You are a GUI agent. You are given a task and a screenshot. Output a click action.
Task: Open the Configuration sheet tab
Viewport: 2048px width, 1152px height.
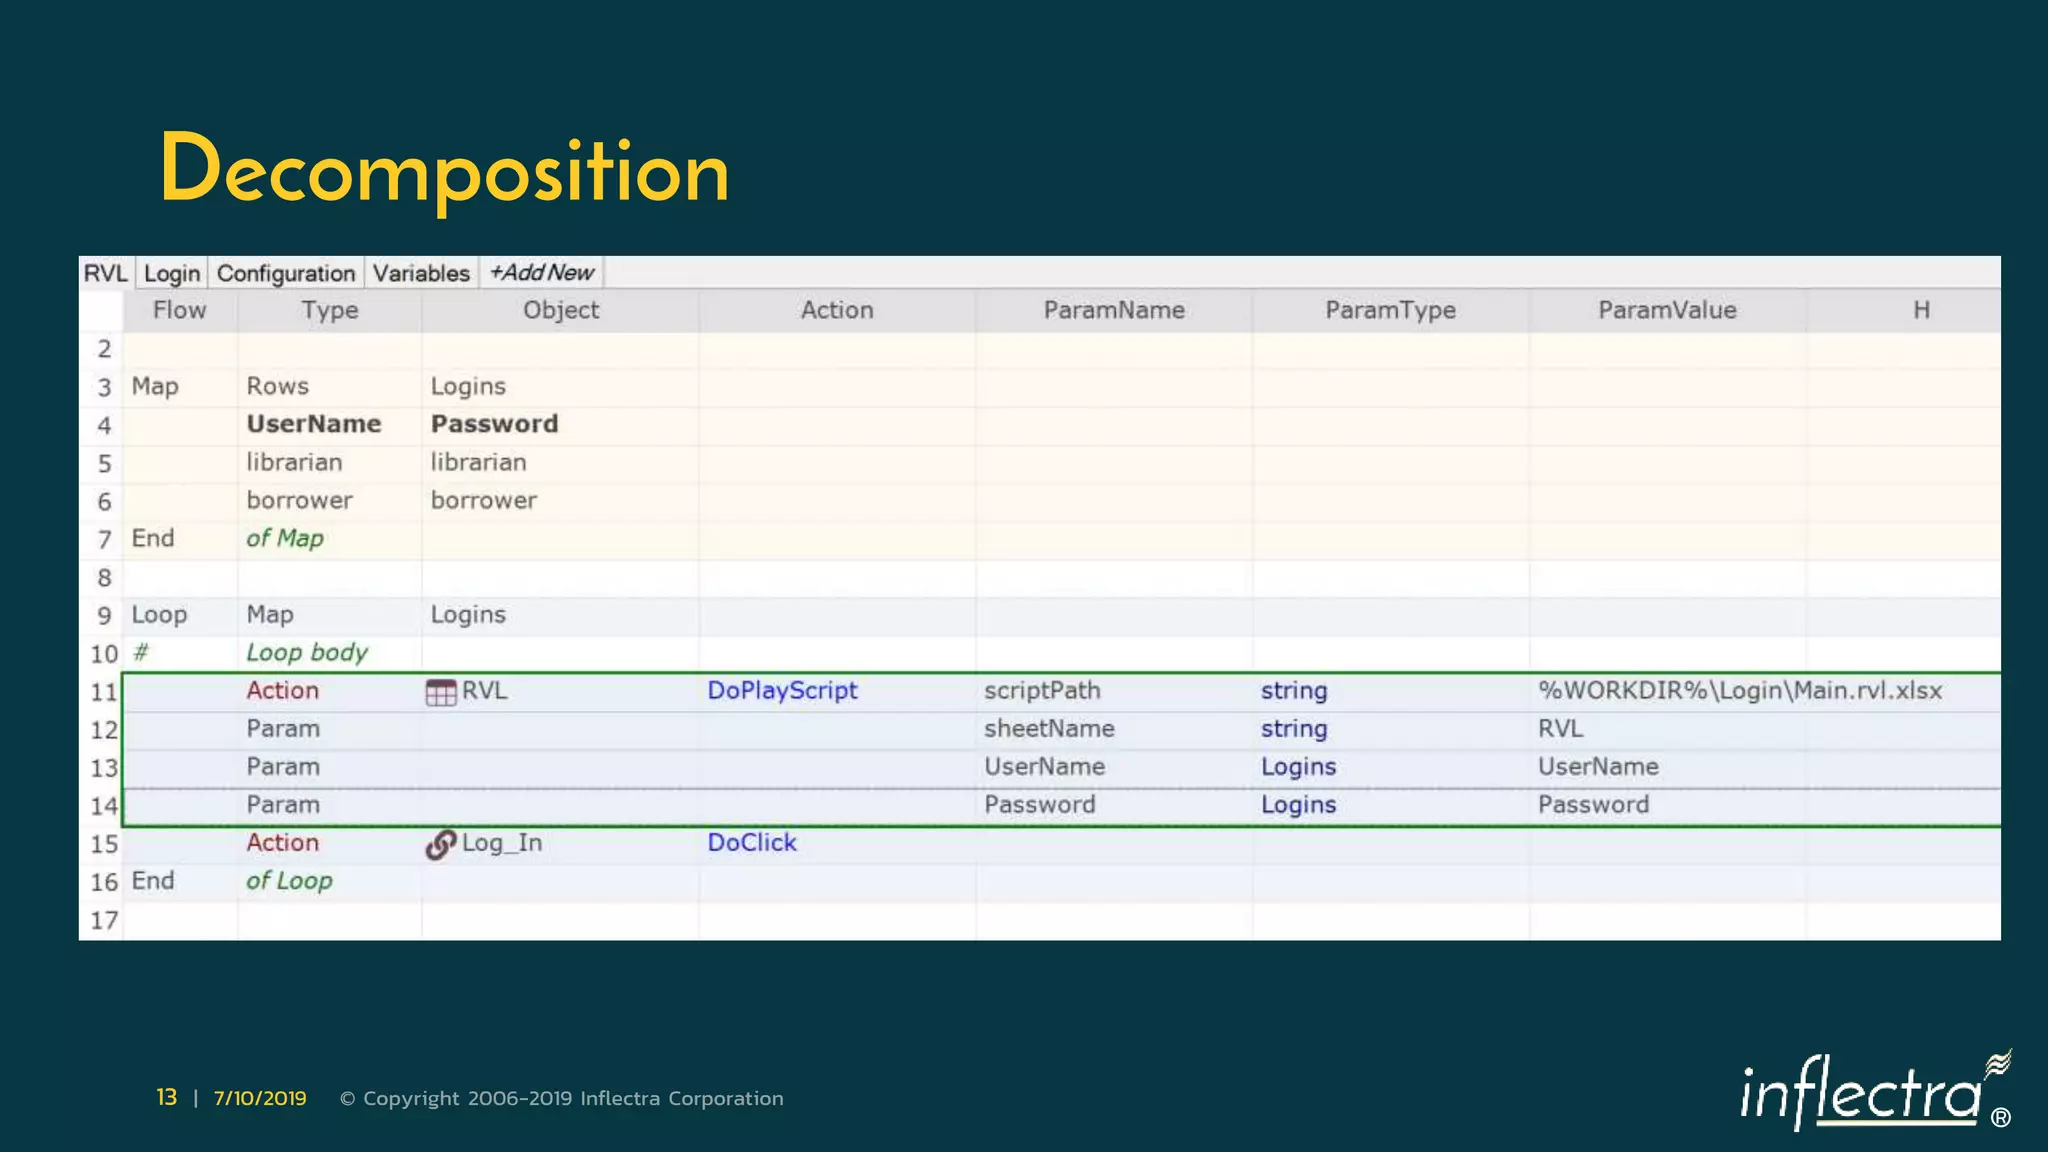[285, 273]
